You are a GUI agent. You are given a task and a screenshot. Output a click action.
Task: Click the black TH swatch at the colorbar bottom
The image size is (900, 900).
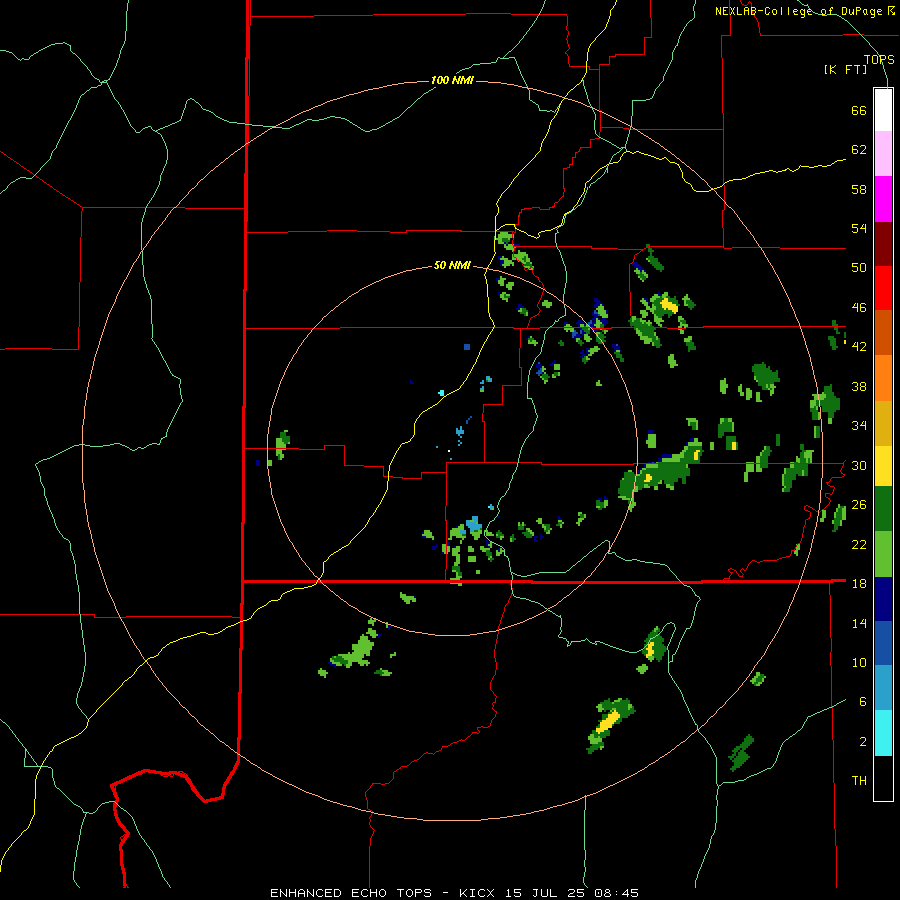tap(883, 778)
